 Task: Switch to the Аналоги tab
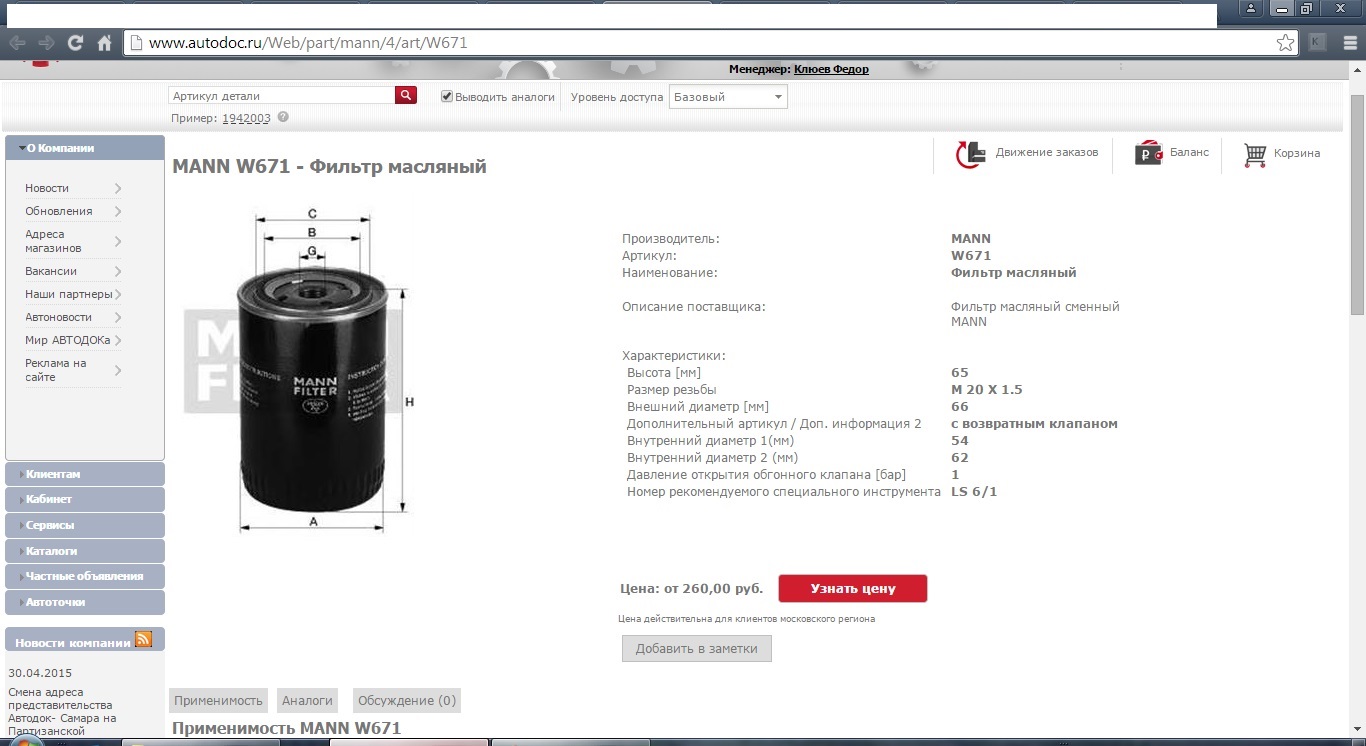pos(307,700)
